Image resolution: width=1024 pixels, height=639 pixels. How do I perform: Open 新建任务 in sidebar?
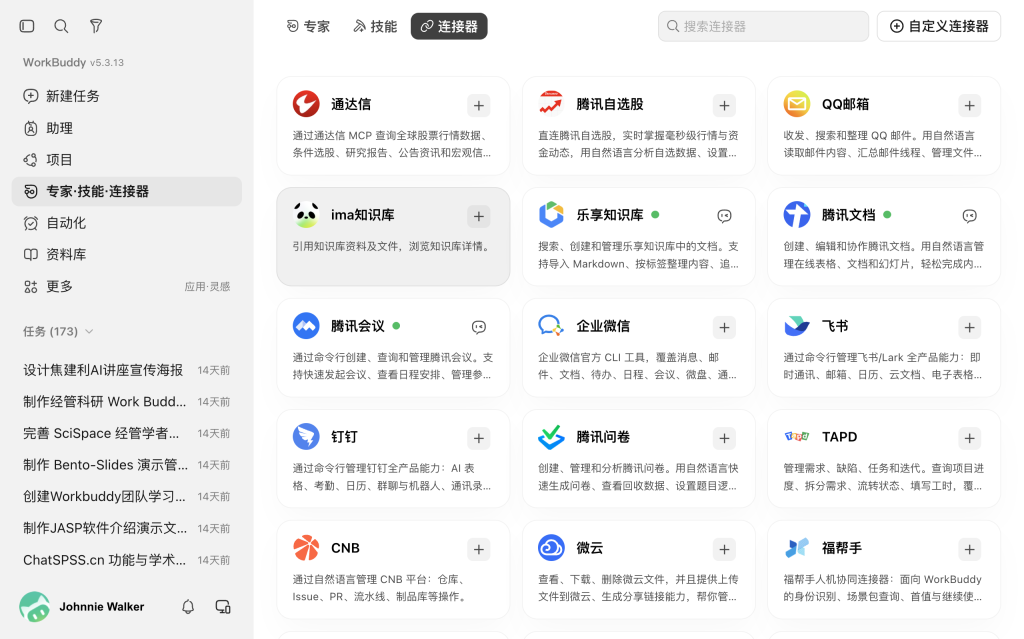pos(127,96)
